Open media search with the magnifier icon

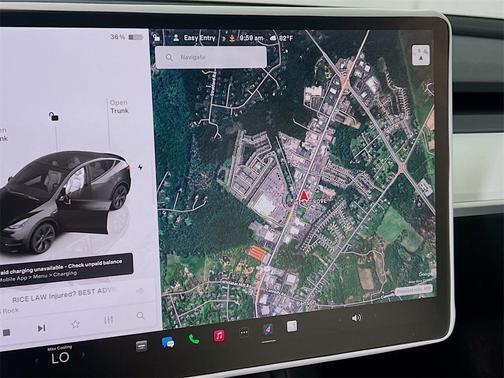click(141, 315)
